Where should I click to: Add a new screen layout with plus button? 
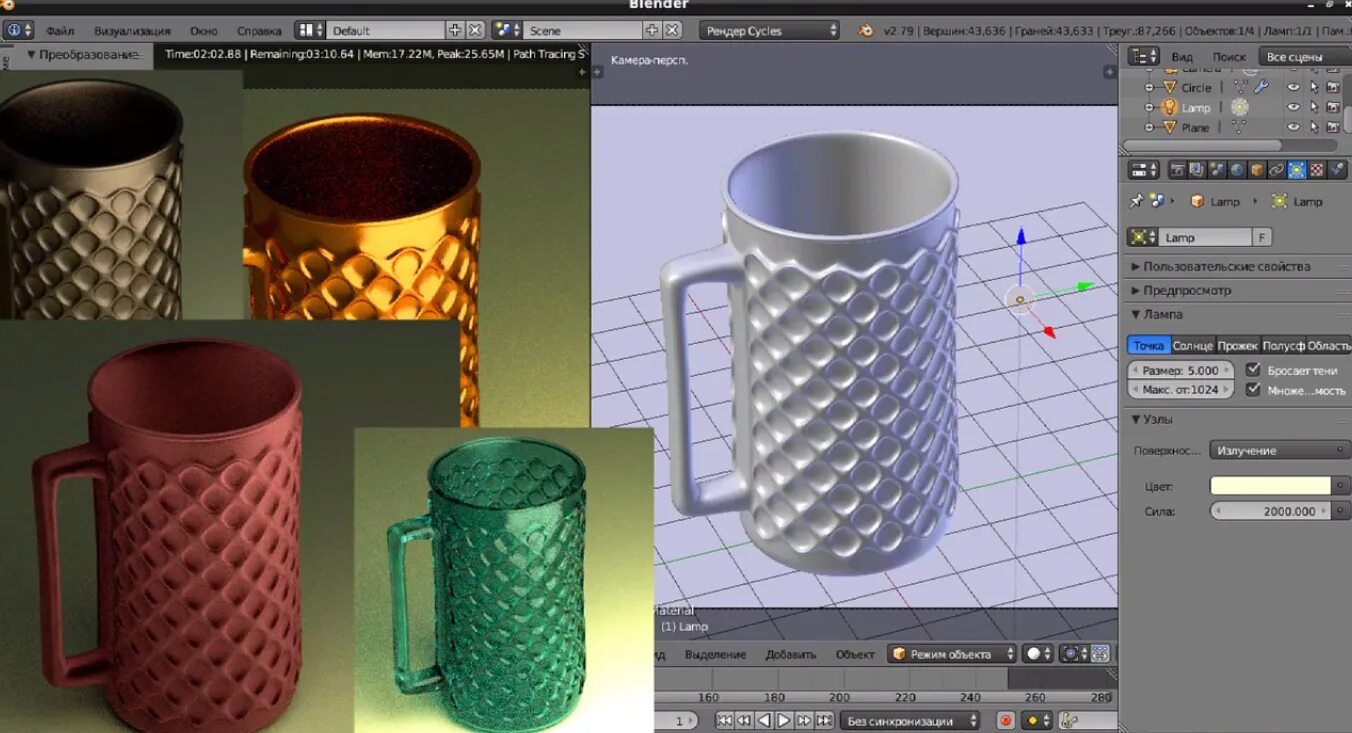[x=455, y=30]
